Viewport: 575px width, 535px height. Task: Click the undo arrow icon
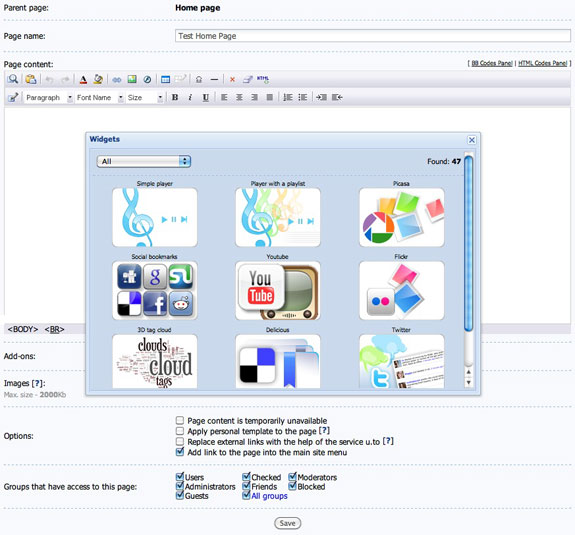pyautogui.click(x=49, y=79)
